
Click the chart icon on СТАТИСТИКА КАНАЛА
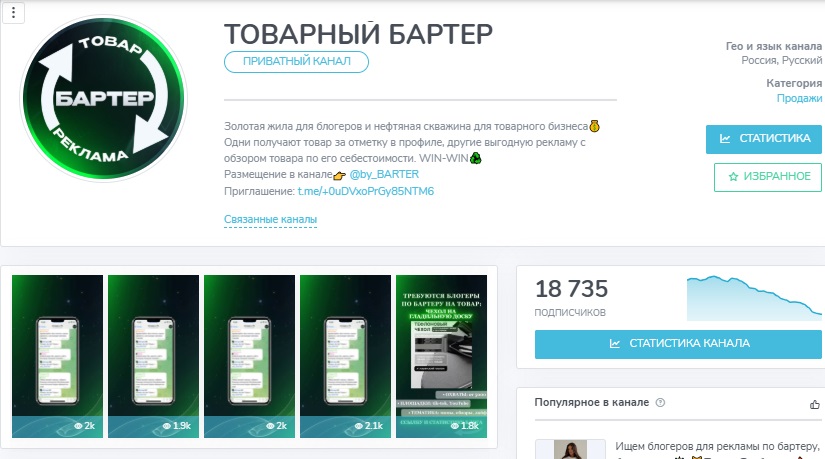(x=614, y=344)
